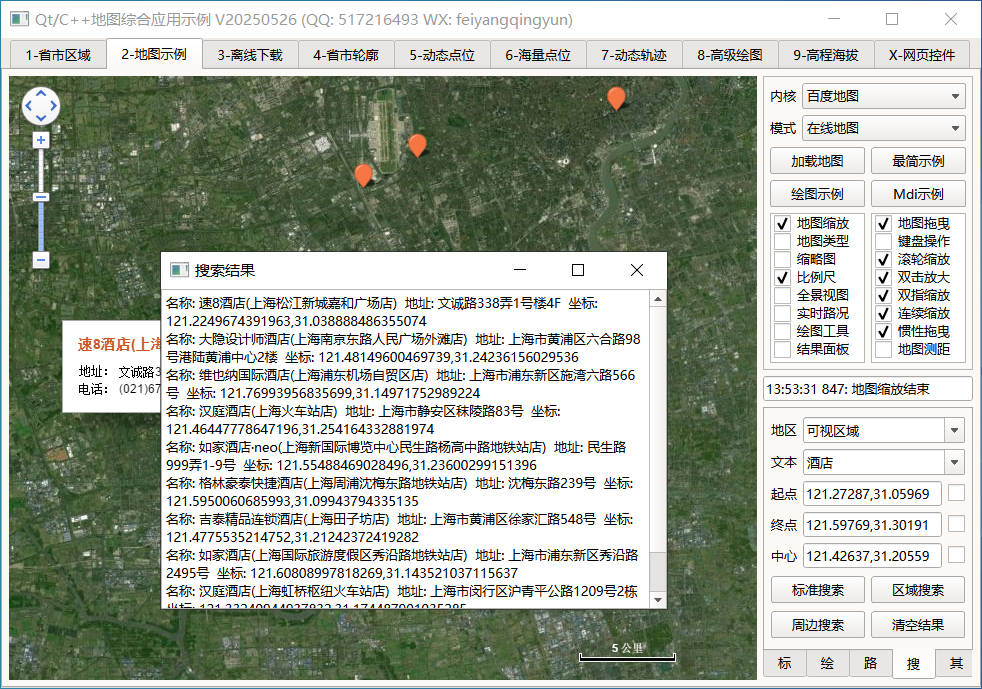Maximize the 搜索结果 dialog

click(578, 270)
